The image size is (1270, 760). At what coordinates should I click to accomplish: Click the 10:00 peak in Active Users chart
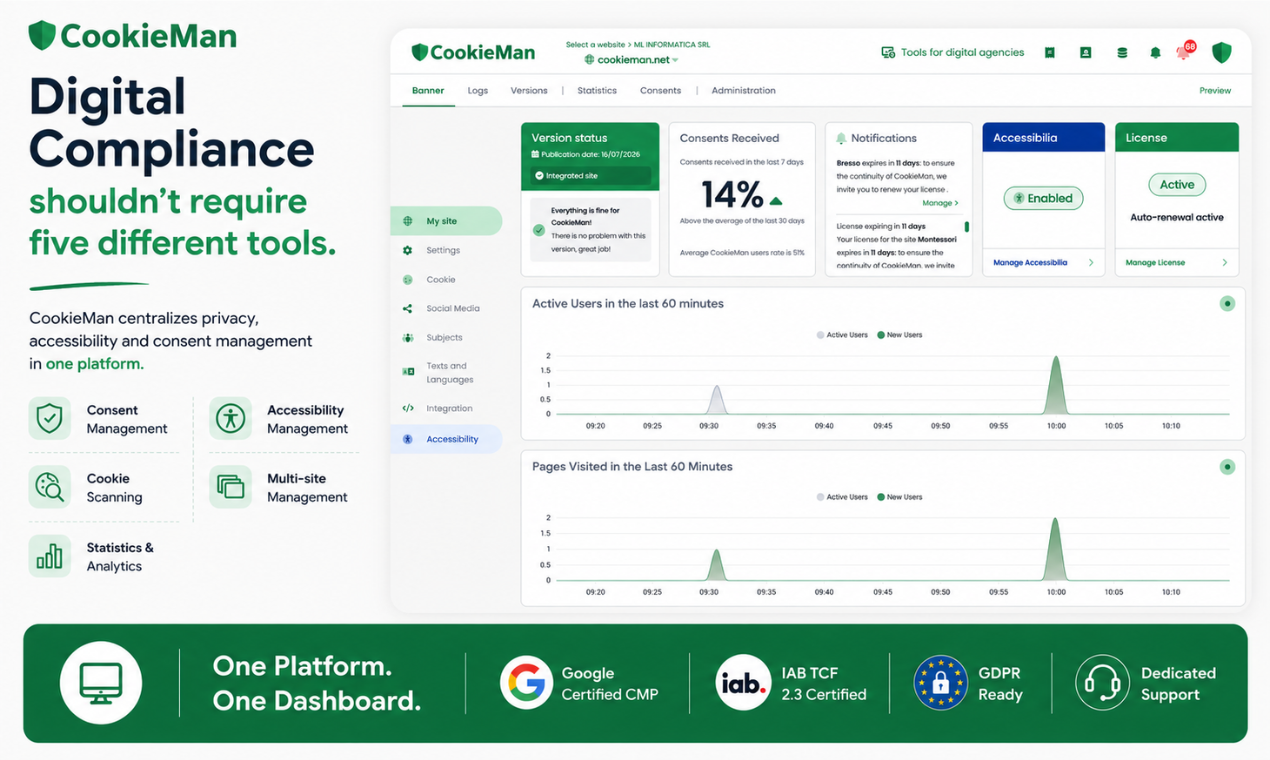pos(1056,384)
